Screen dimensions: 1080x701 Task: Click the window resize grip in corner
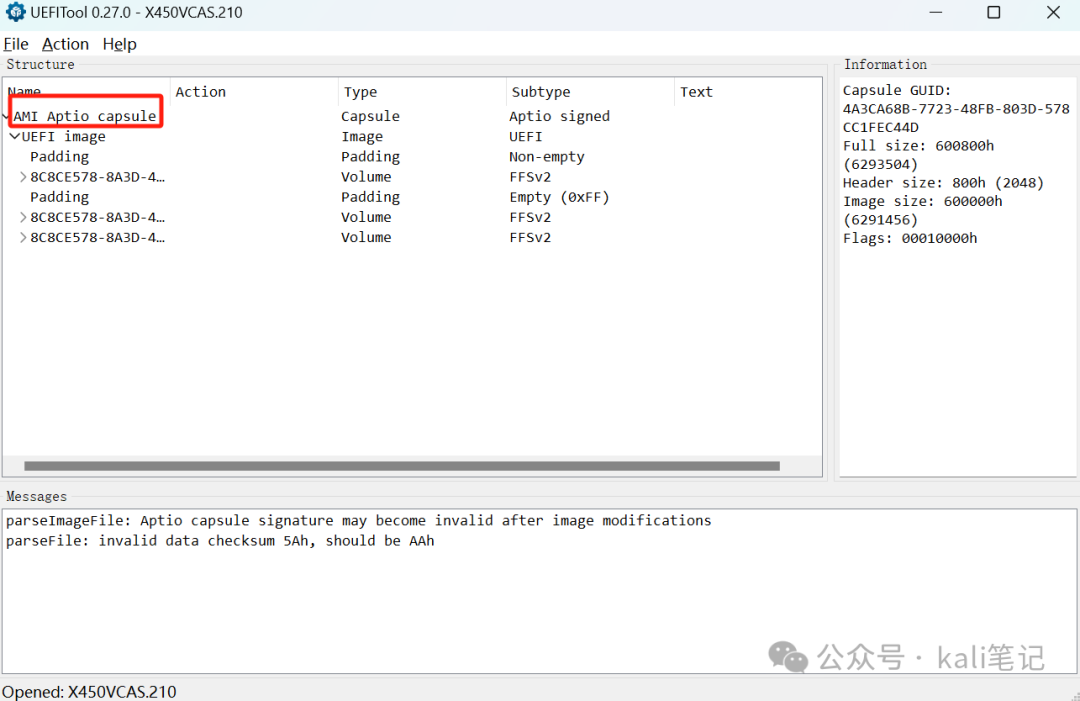point(1074,696)
